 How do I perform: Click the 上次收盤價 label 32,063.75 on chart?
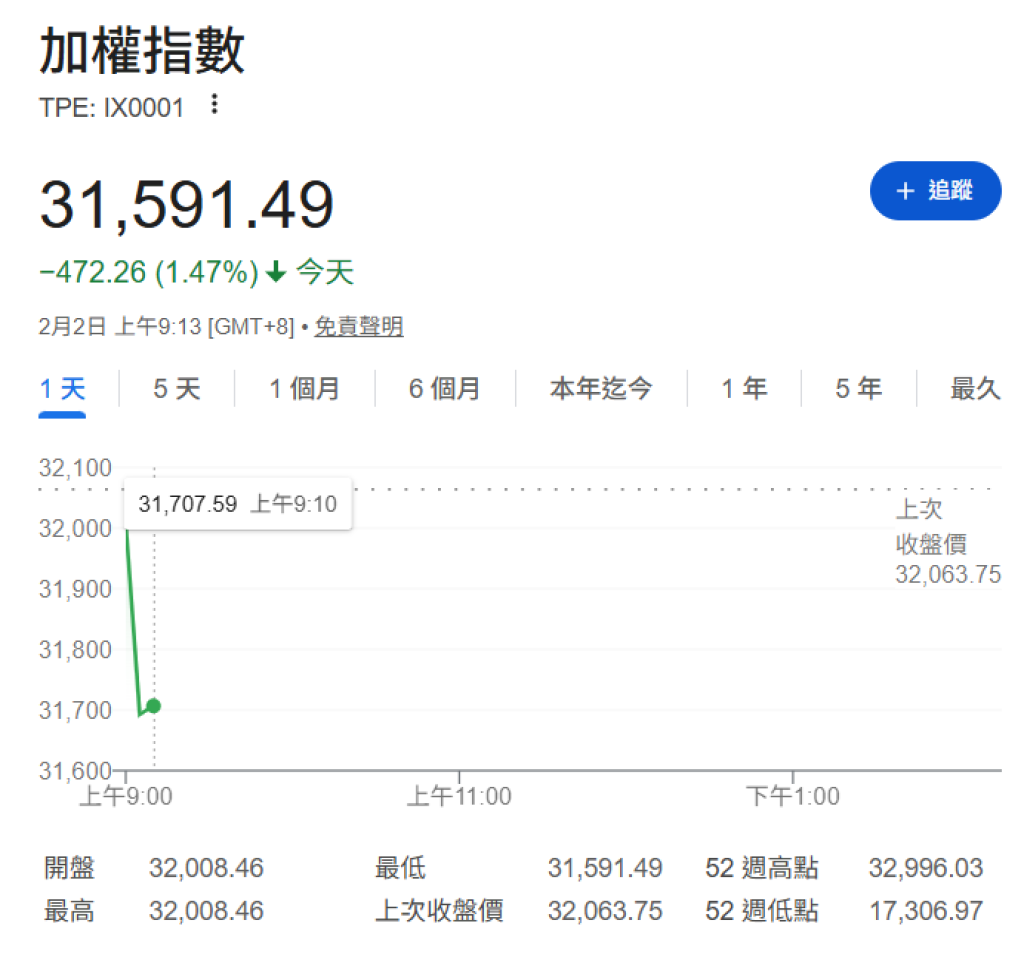click(947, 574)
